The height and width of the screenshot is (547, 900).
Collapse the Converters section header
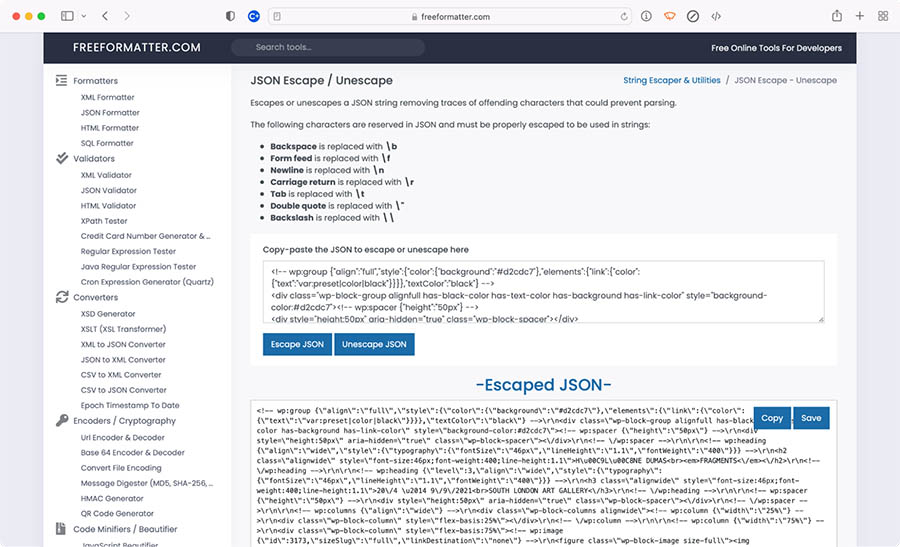tap(95, 297)
